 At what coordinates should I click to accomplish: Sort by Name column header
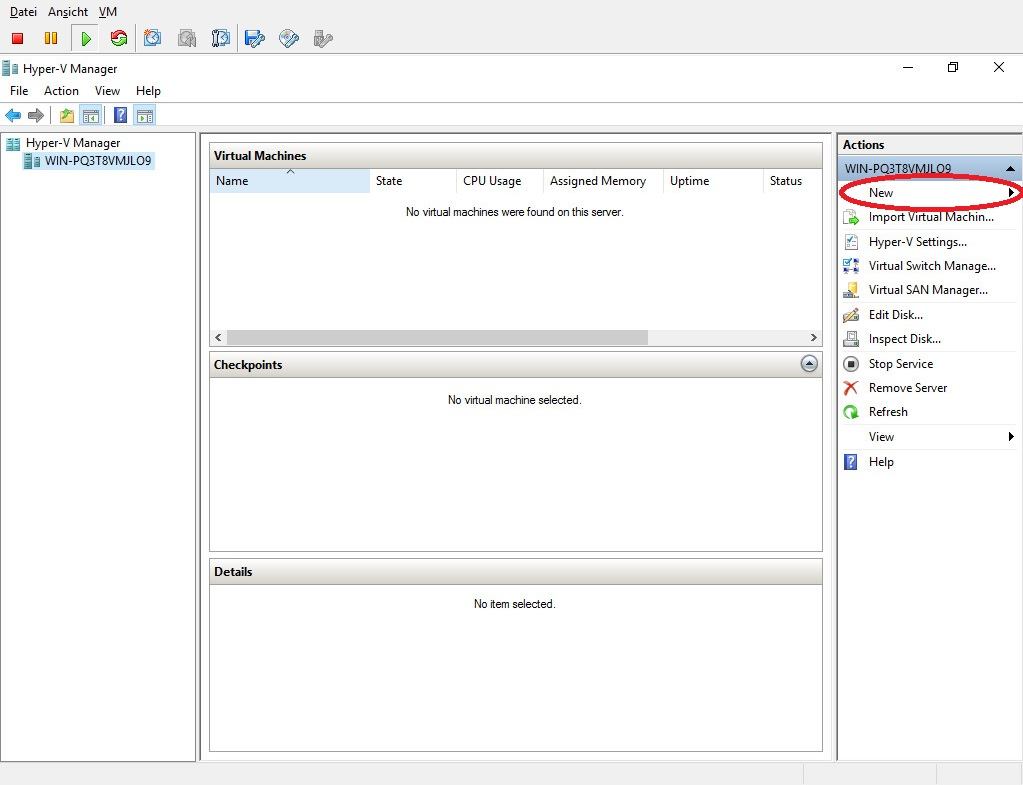[290, 181]
